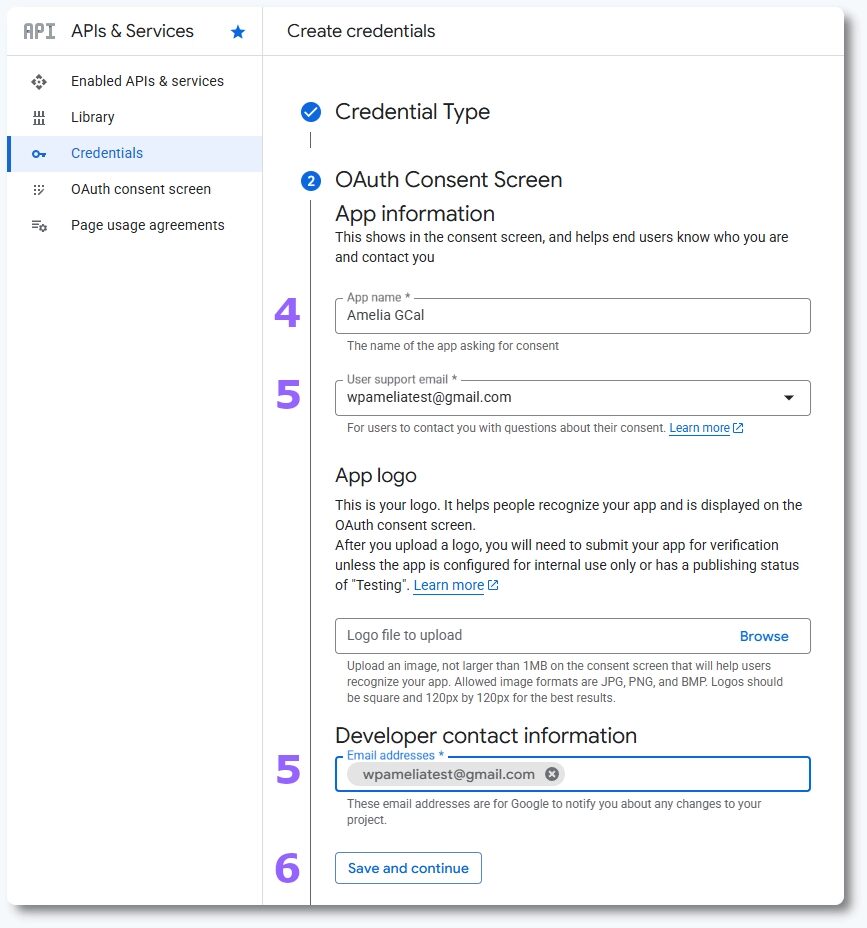
Task: Remove the wpameliatest@gmail.com email chip
Action: [x=551, y=774]
